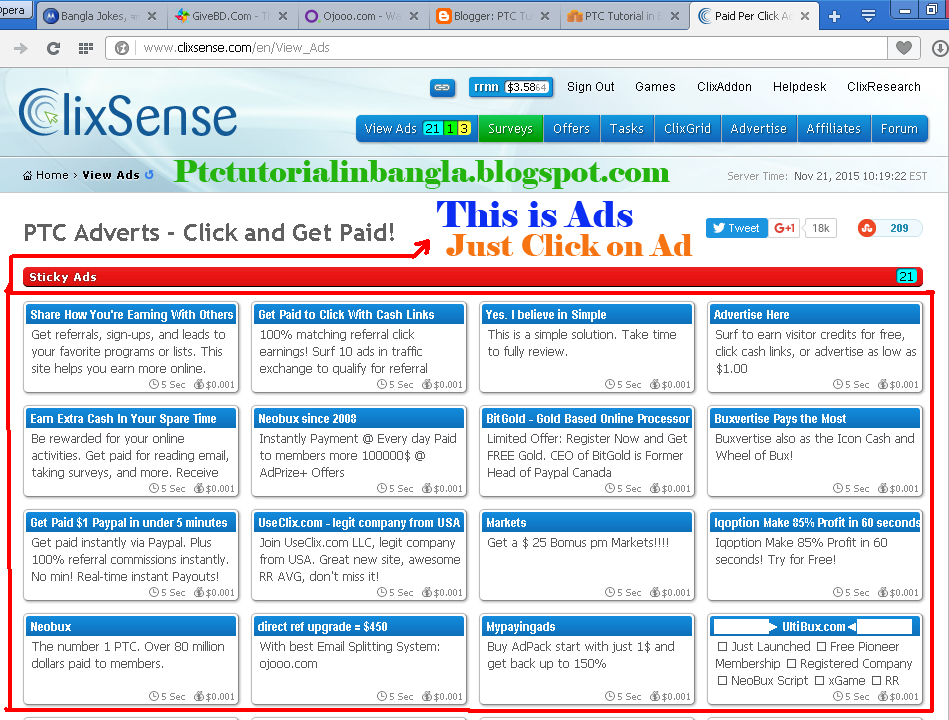Image resolution: width=949 pixels, height=720 pixels.
Task: Open the tab menu icon beside the new tab button
Action: tap(868, 16)
